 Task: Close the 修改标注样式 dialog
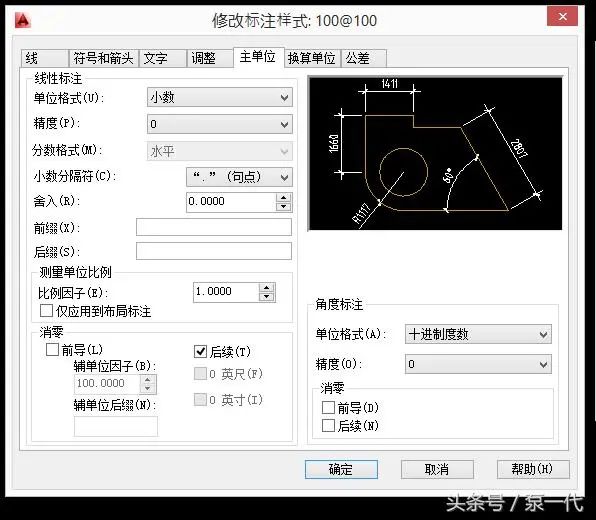click(x=563, y=17)
